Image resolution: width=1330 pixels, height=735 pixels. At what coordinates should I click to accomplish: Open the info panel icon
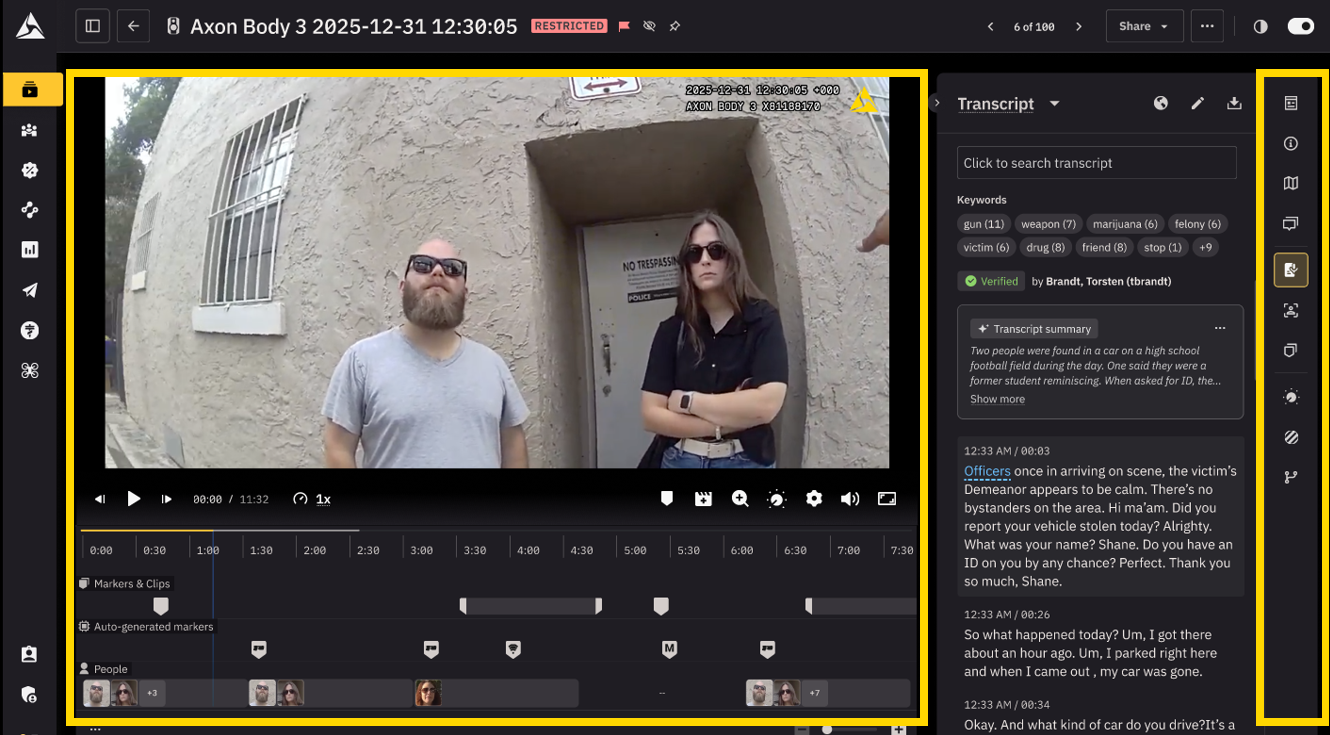click(x=1291, y=144)
